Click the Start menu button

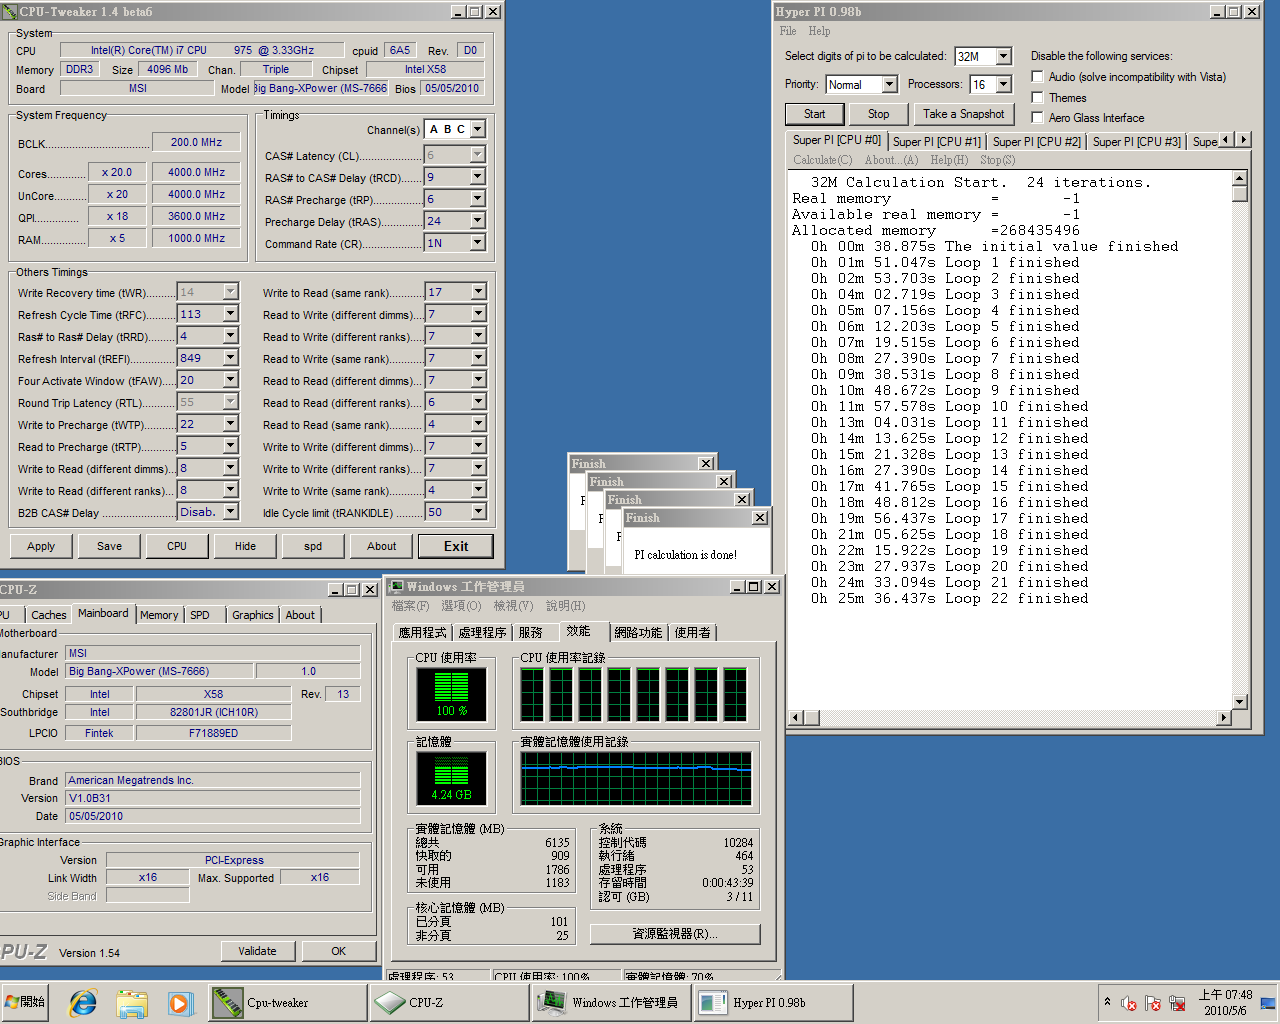(x=26, y=1002)
